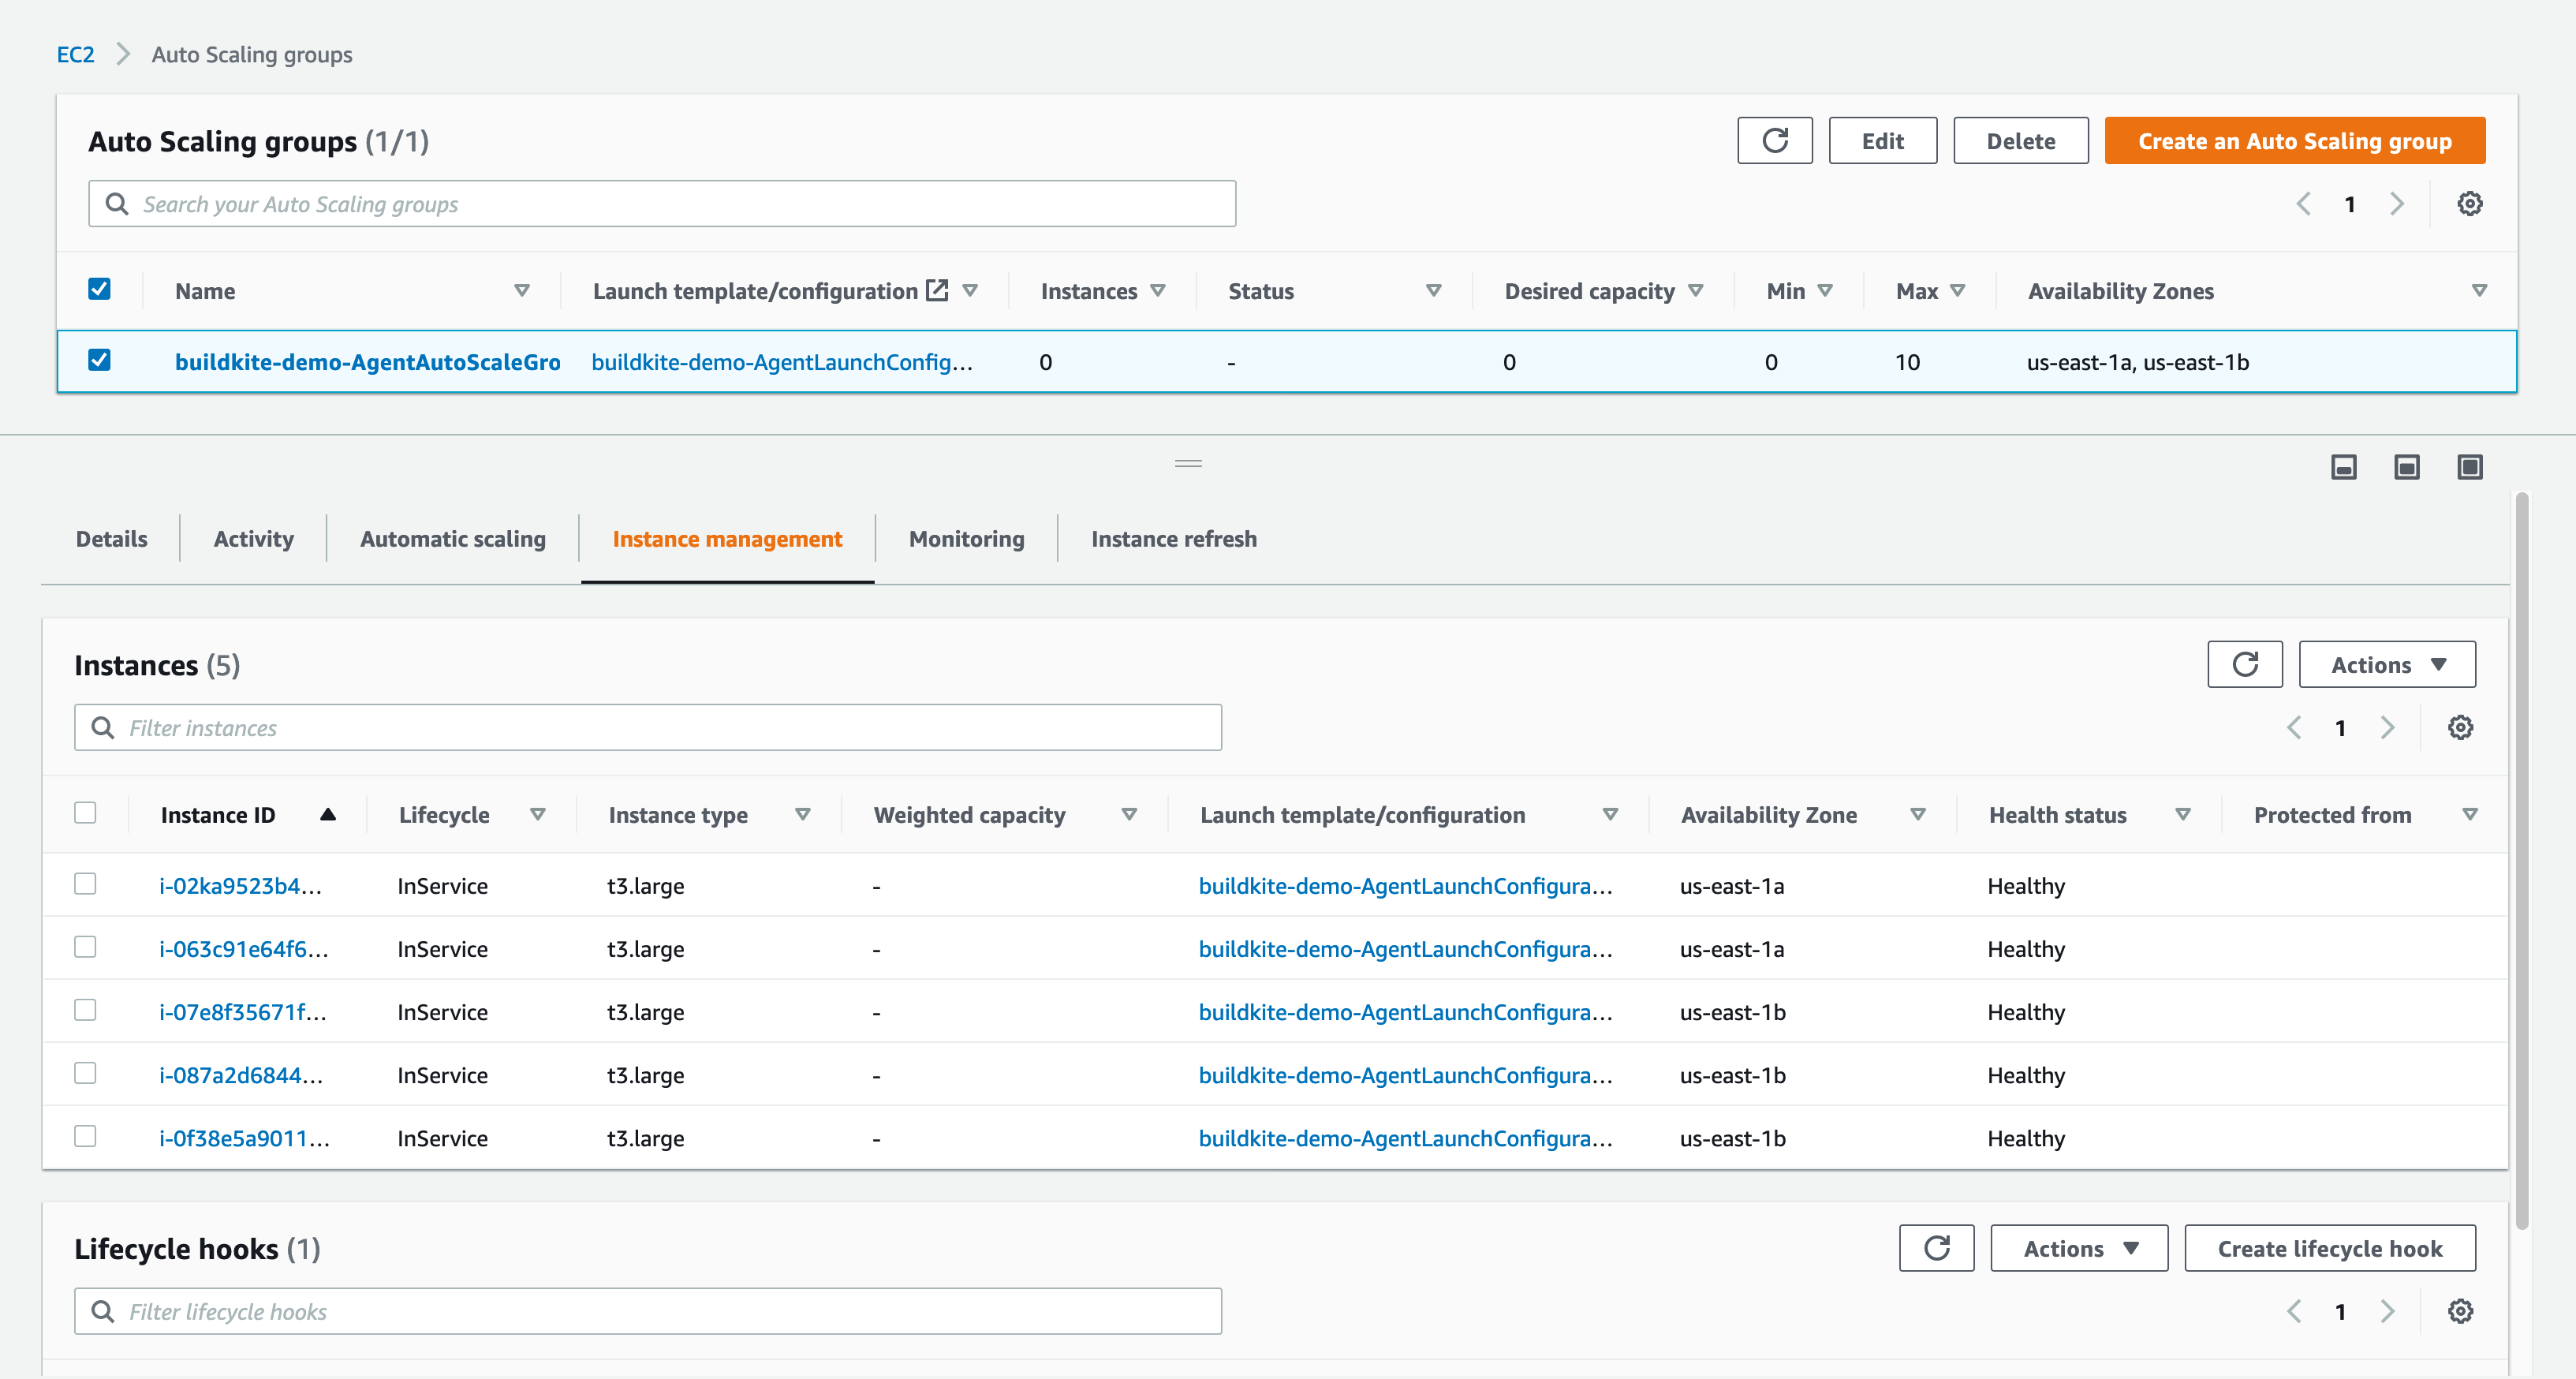The height and width of the screenshot is (1379, 2576).
Task: Follow the EC2 breadcrumb link
Action: pos(75,54)
